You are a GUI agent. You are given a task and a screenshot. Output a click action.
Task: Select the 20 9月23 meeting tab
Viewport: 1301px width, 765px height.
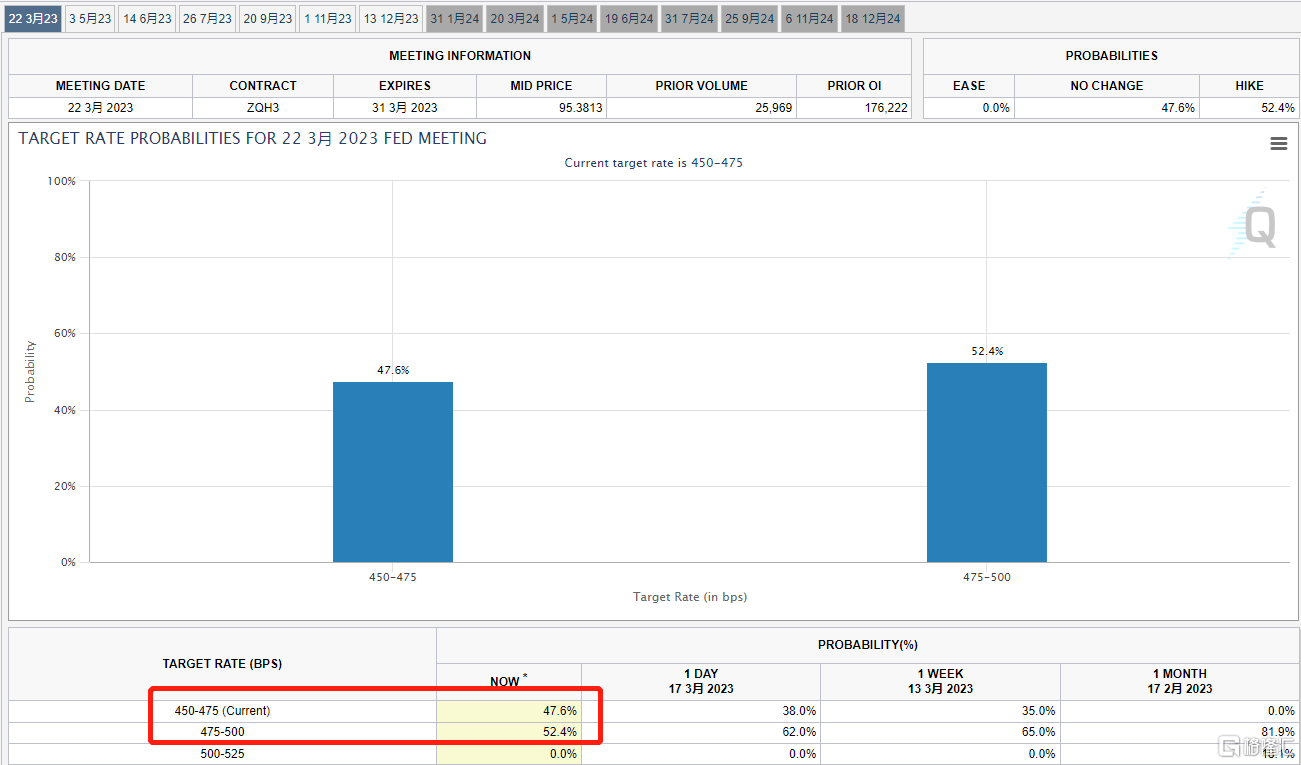point(267,18)
